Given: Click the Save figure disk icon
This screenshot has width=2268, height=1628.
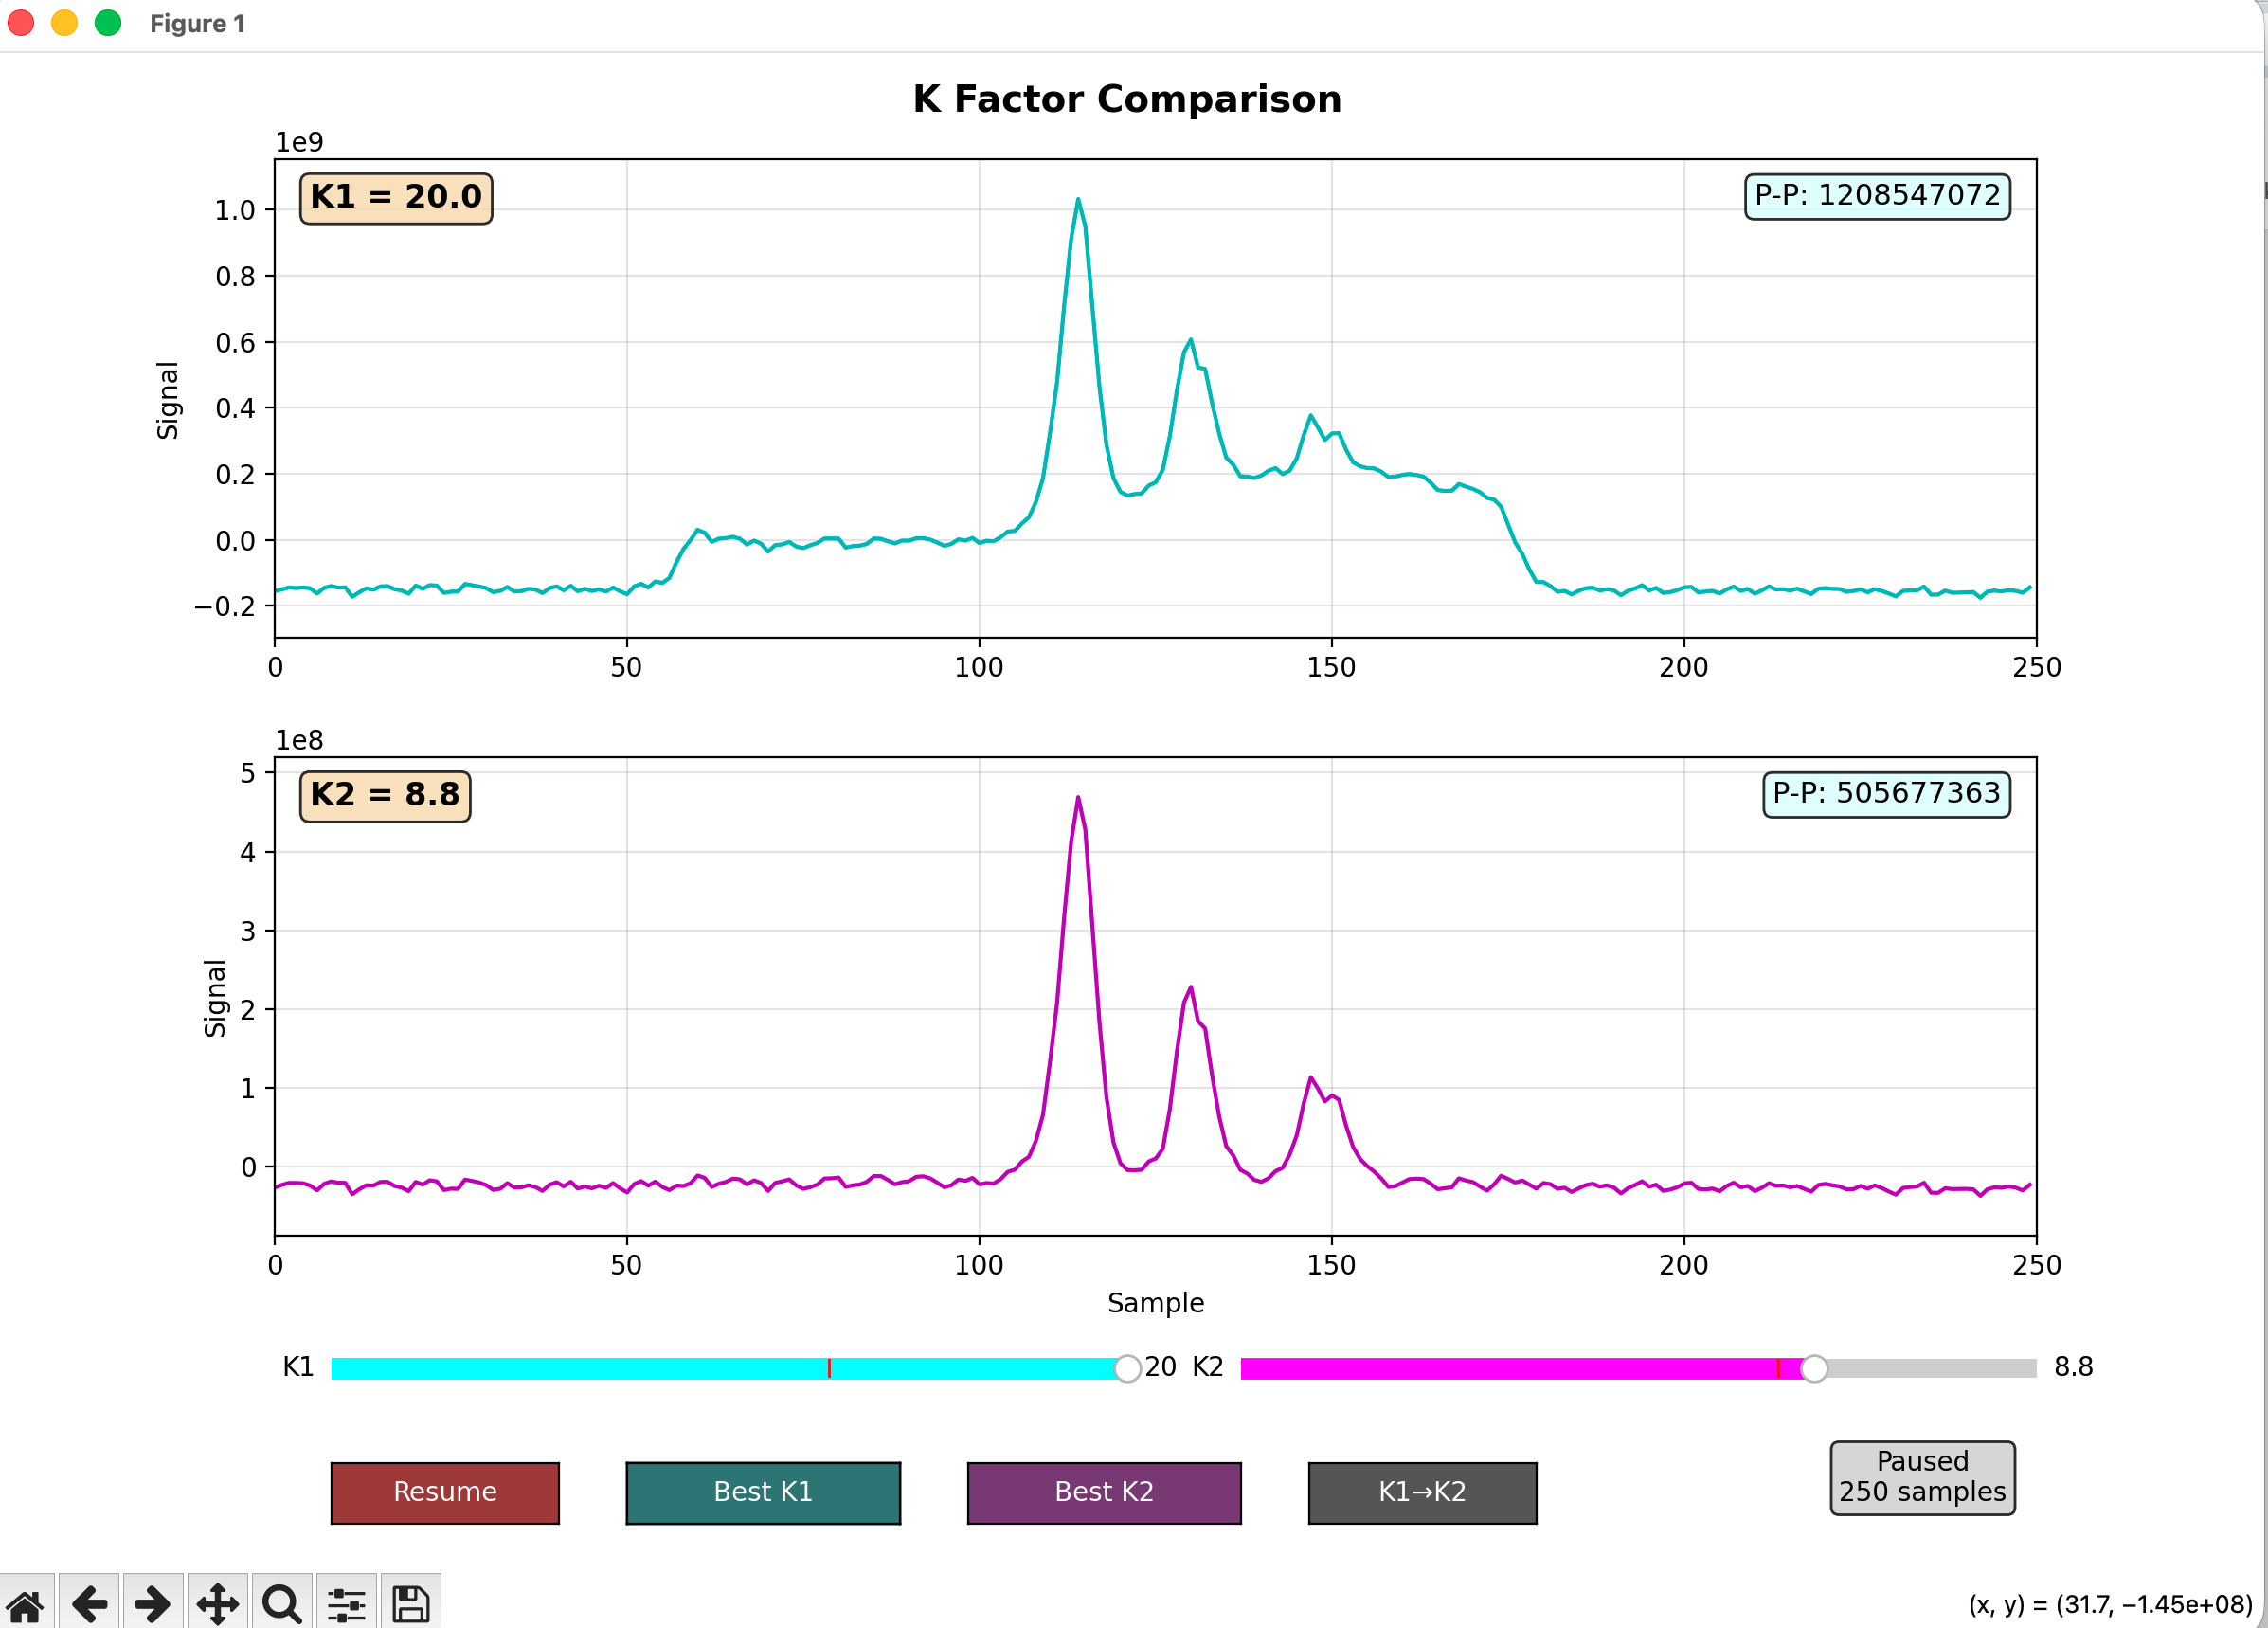Looking at the screenshot, I should point(410,1604).
